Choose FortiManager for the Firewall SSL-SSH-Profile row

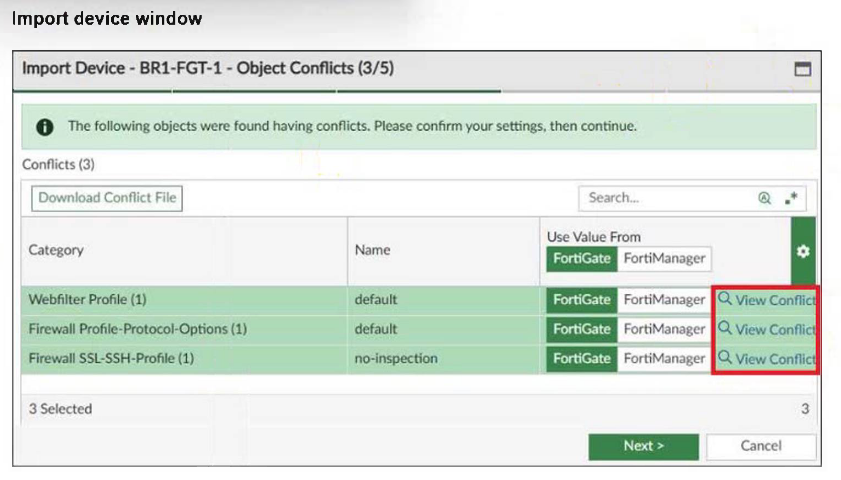(x=664, y=358)
